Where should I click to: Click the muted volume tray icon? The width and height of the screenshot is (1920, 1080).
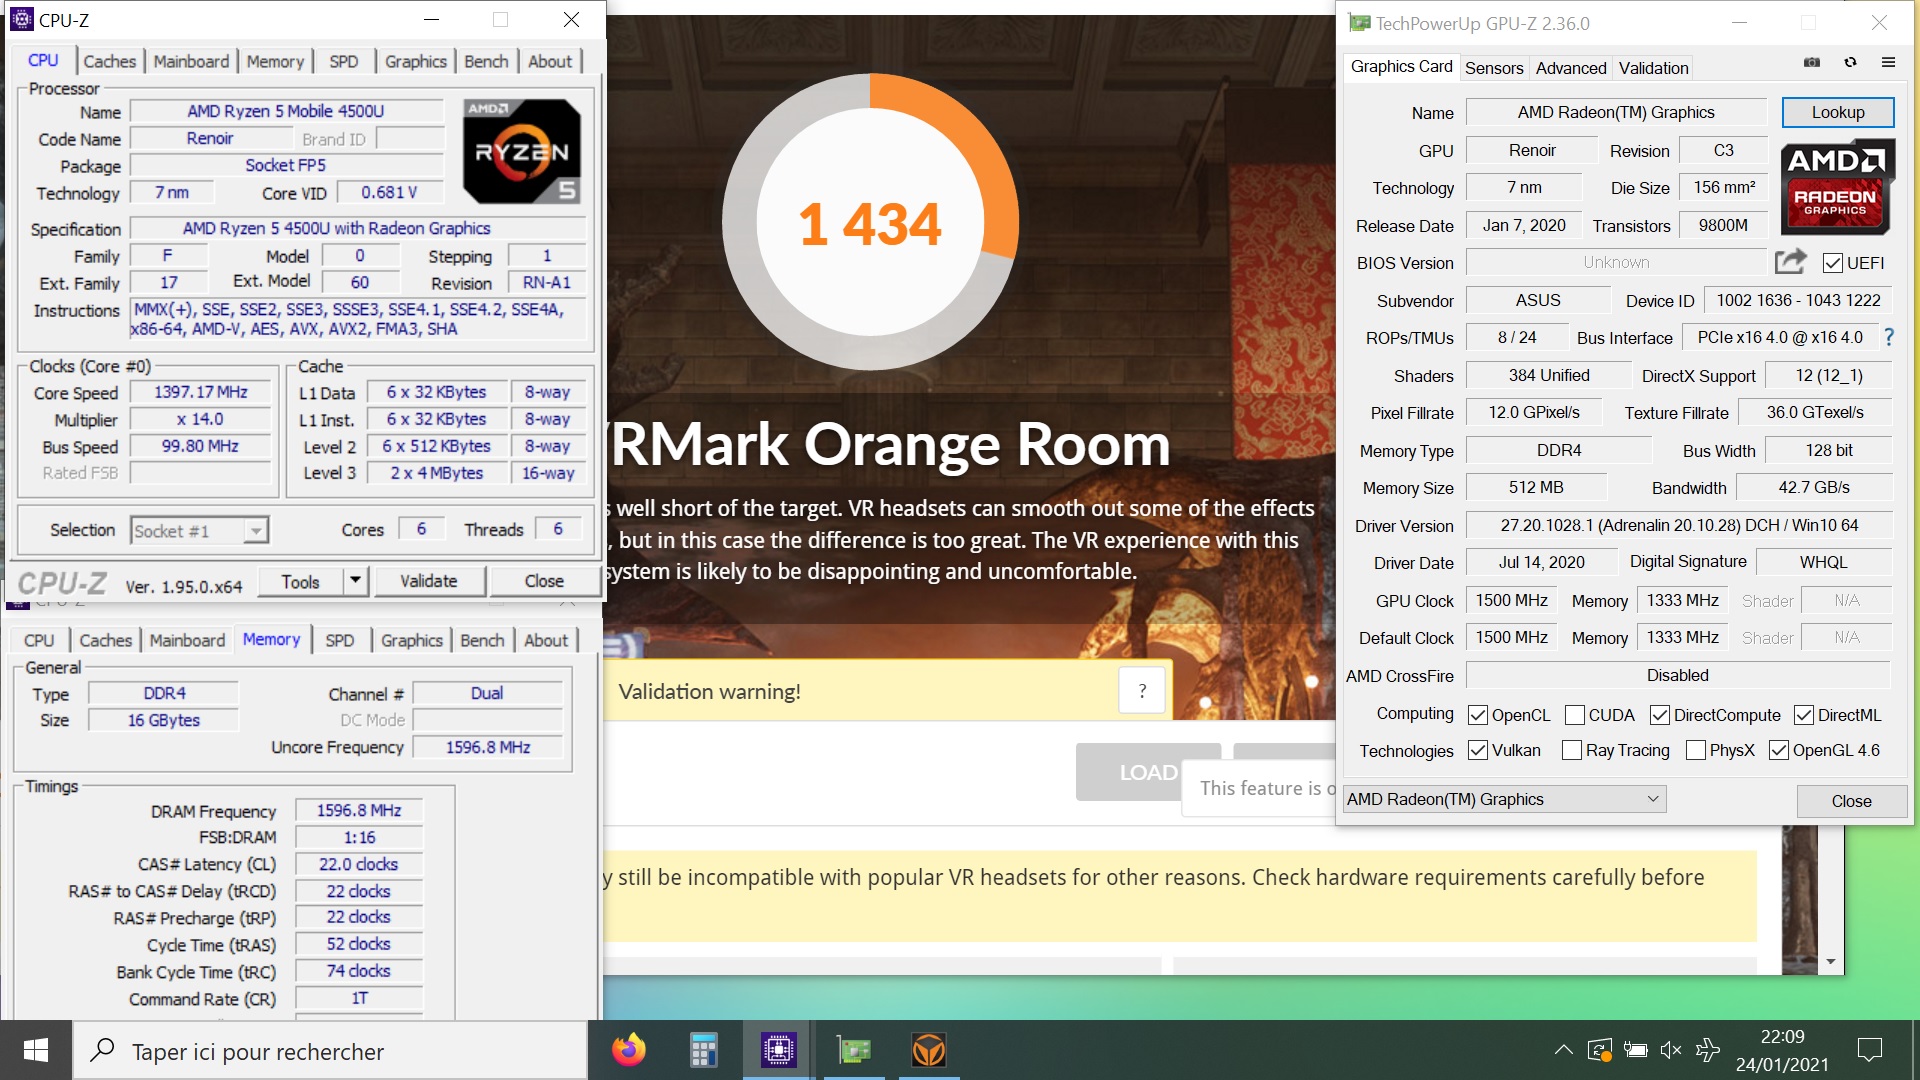(x=1671, y=1050)
